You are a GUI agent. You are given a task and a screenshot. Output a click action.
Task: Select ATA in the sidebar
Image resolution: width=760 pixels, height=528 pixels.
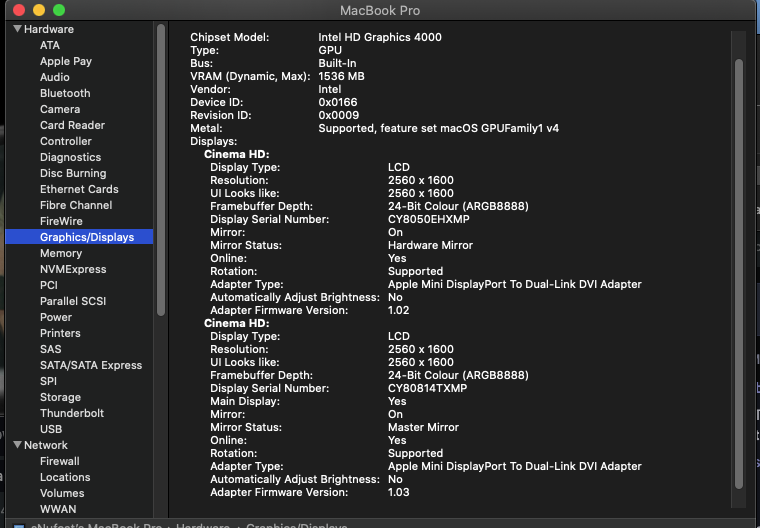click(x=50, y=45)
